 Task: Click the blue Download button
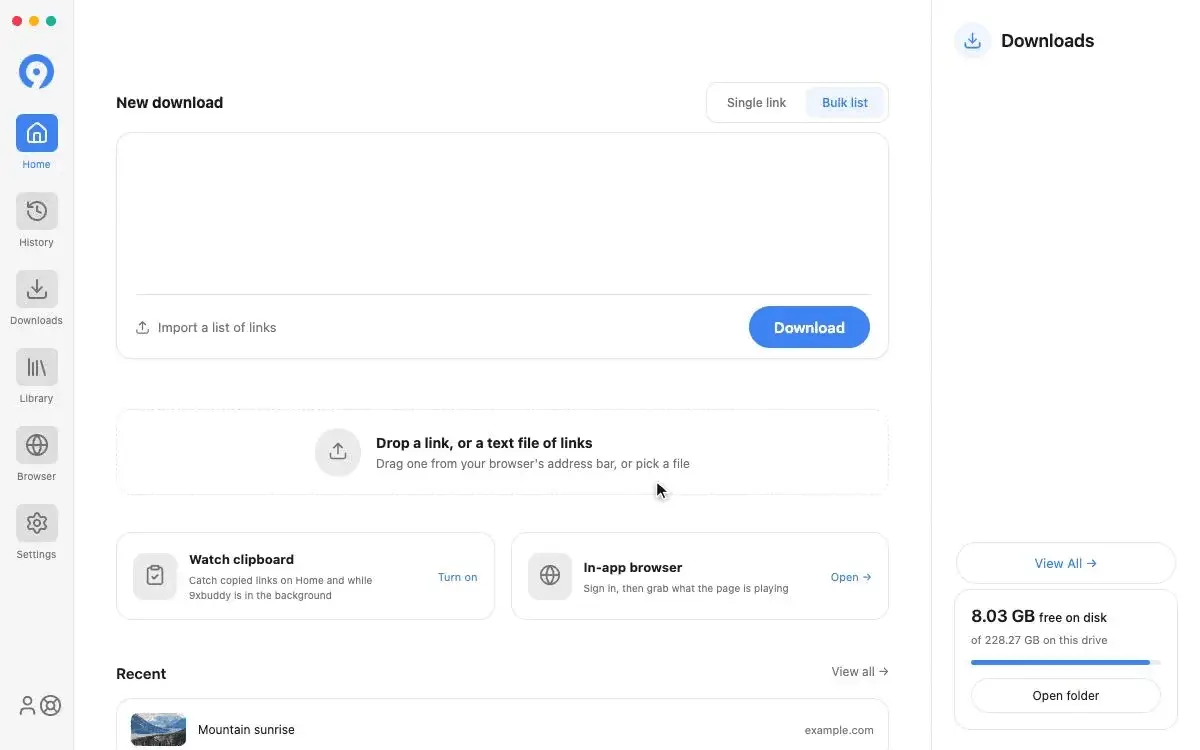(x=809, y=327)
